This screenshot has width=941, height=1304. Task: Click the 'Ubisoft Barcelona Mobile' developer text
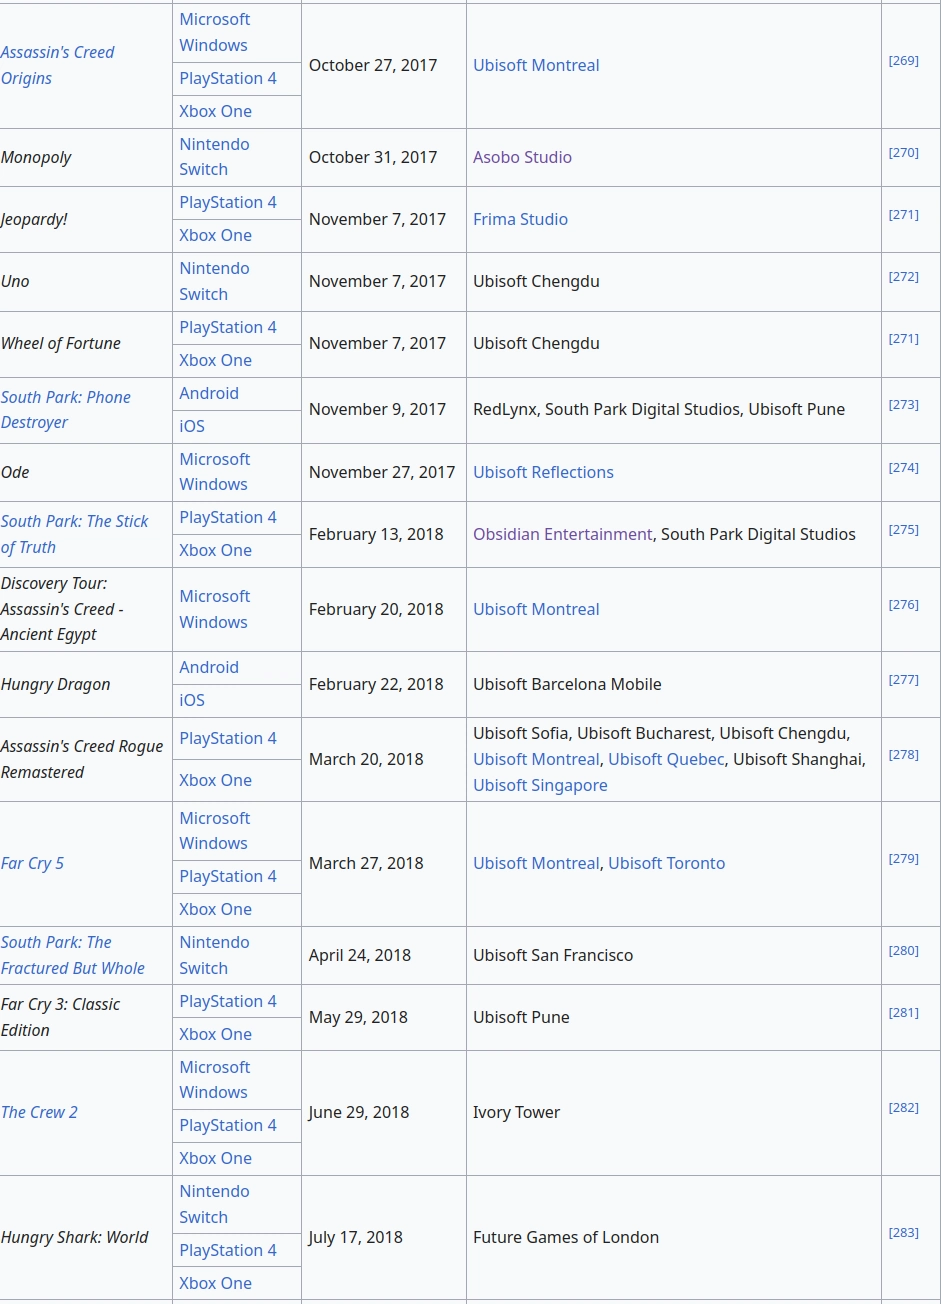click(x=567, y=684)
